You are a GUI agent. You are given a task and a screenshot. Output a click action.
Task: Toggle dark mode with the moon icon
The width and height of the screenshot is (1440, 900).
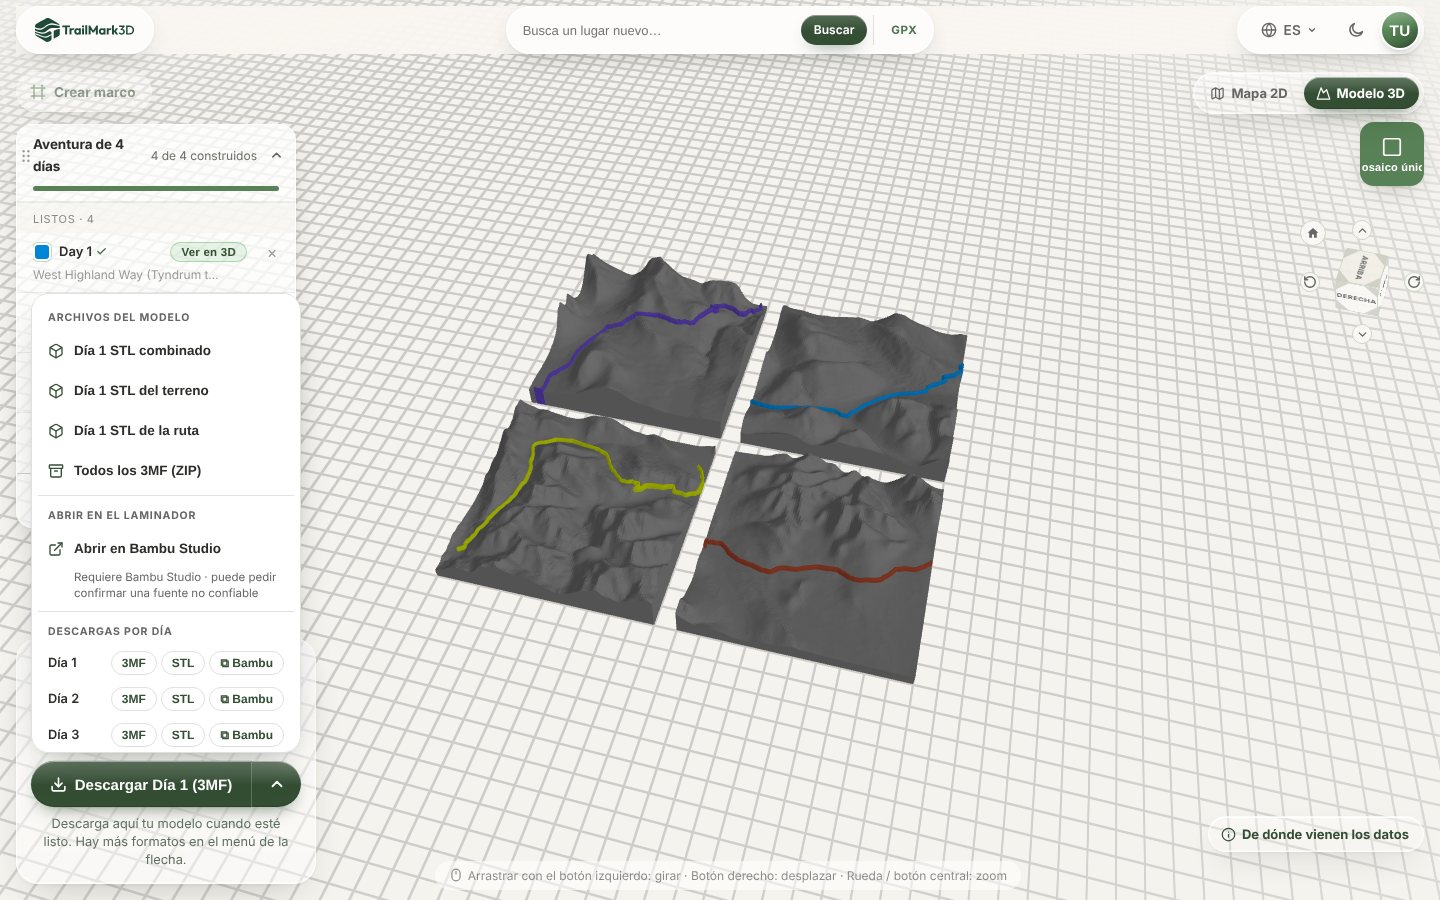pyautogui.click(x=1356, y=30)
